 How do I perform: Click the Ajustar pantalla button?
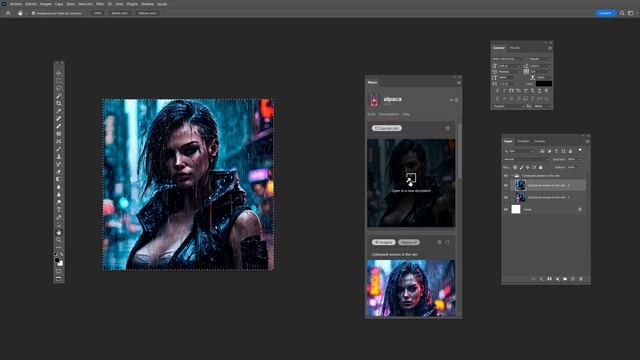coord(120,13)
